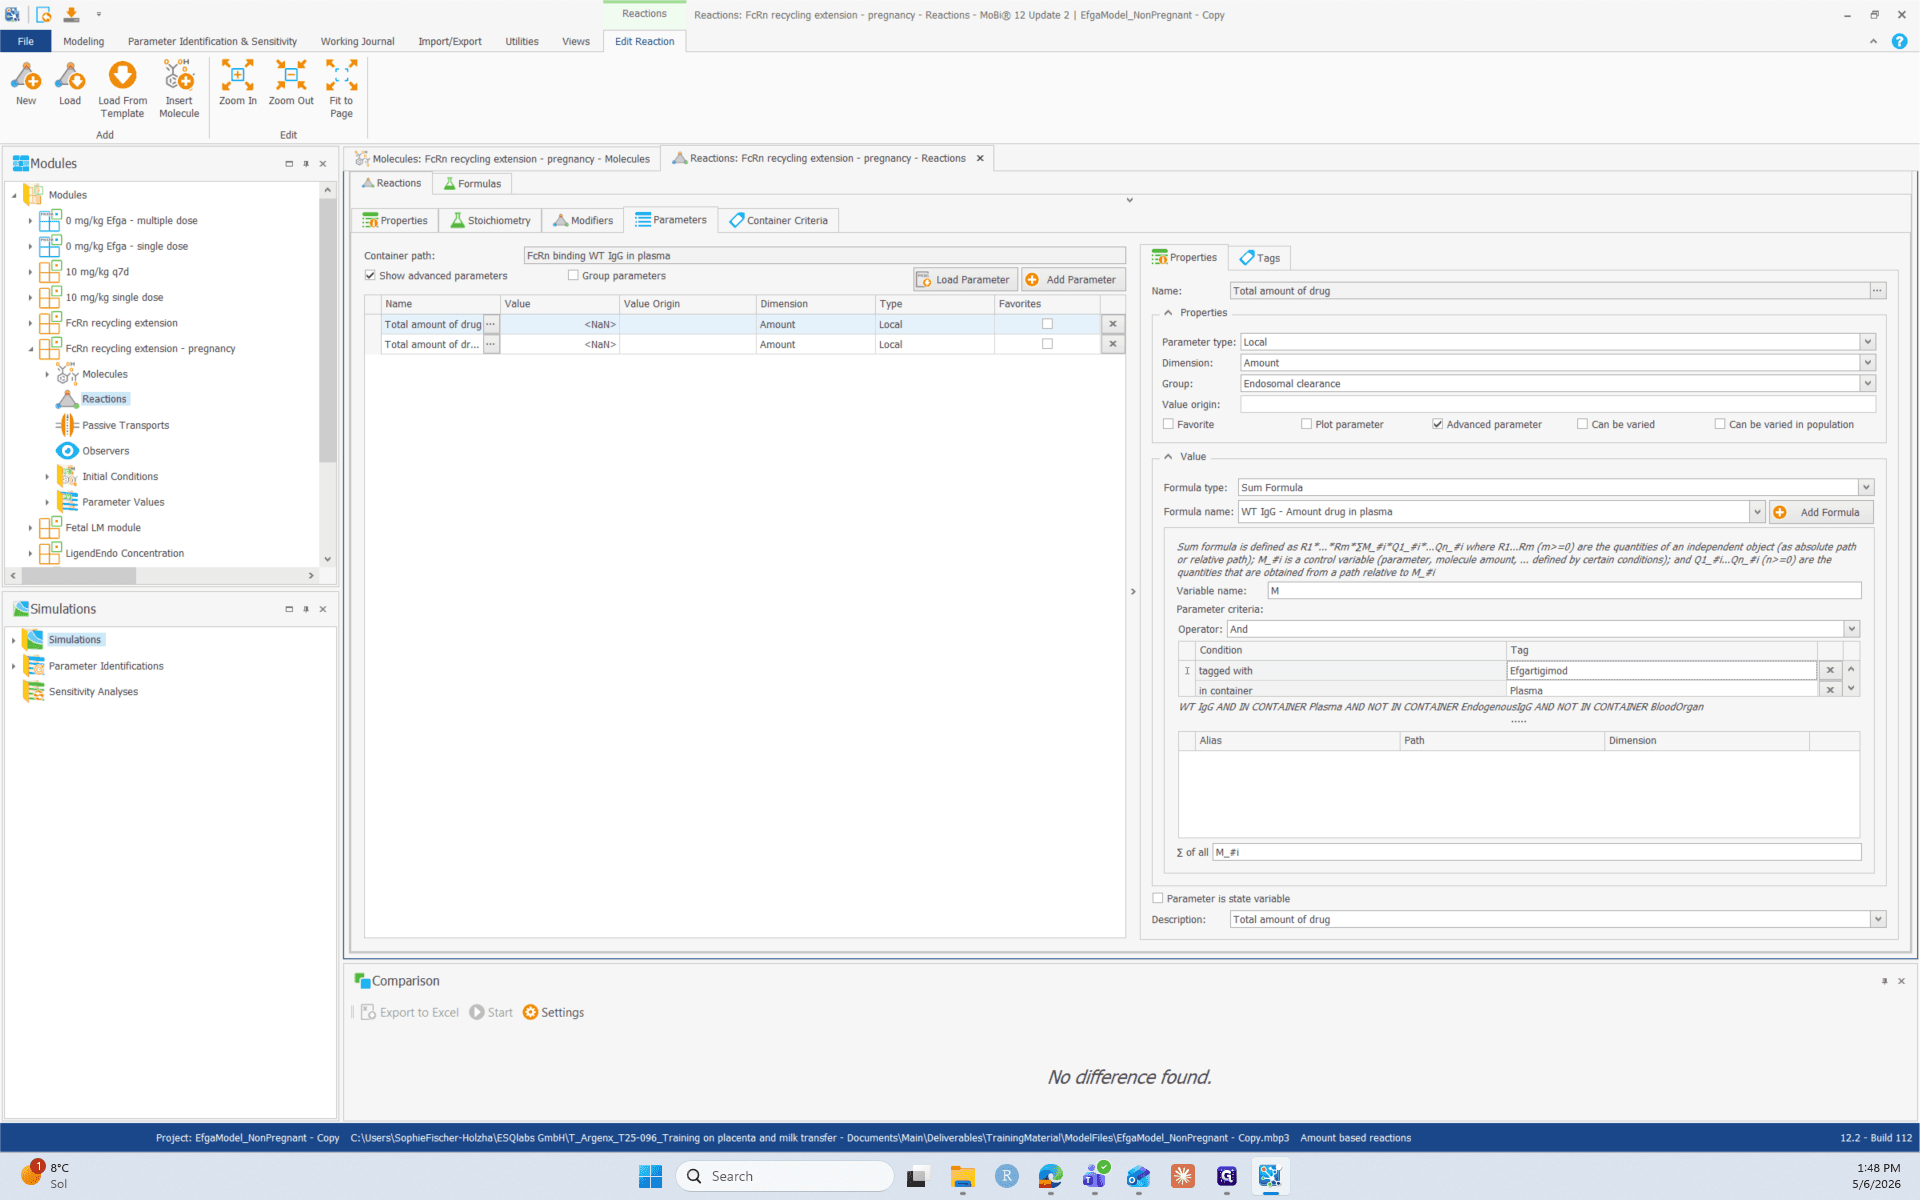Open the Operator dropdown set to And

click(x=1851, y=629)
